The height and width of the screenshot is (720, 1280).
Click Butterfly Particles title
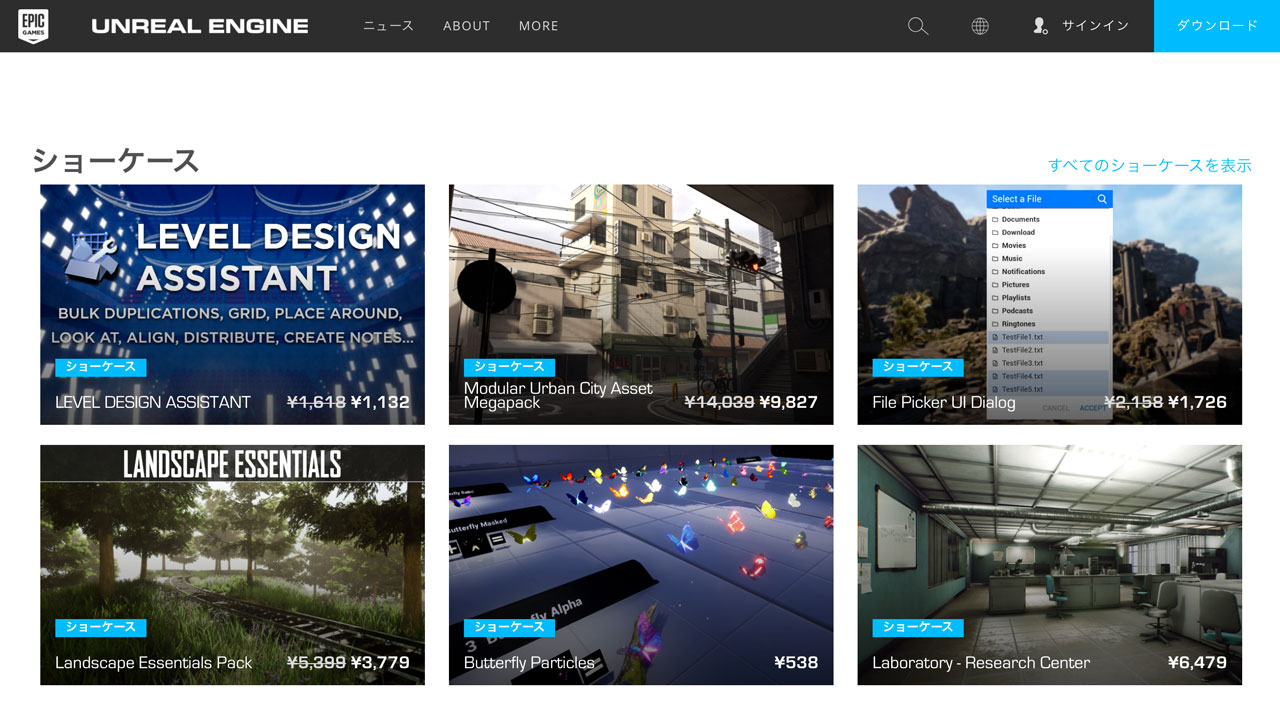pyautogui.click(x=529, y=662)
